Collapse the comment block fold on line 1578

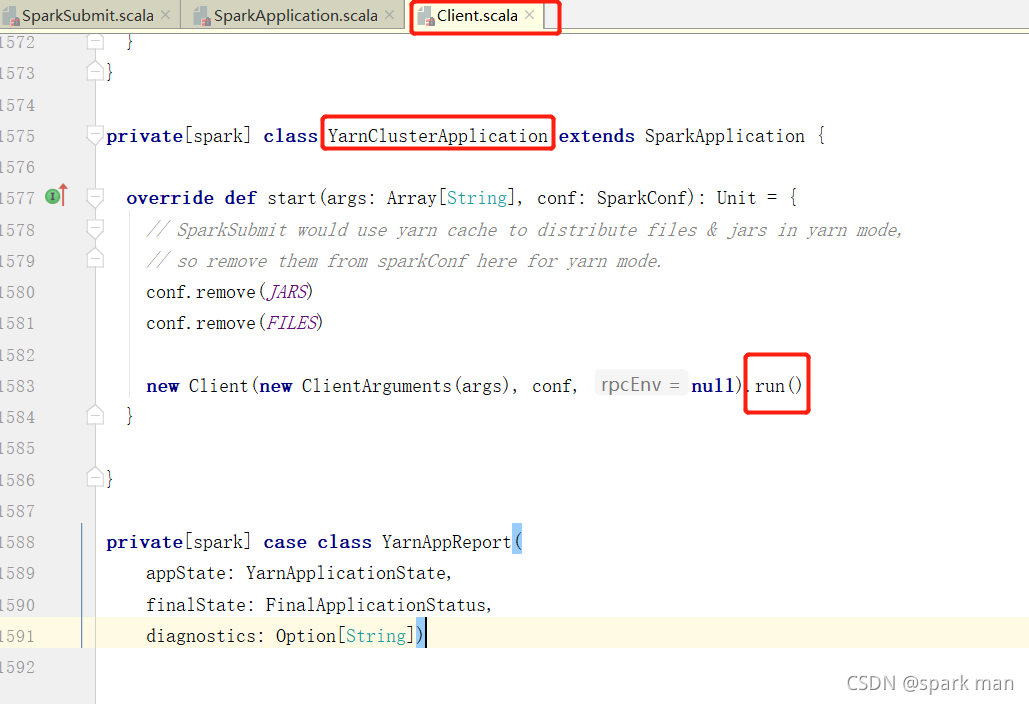coord(95,228)
